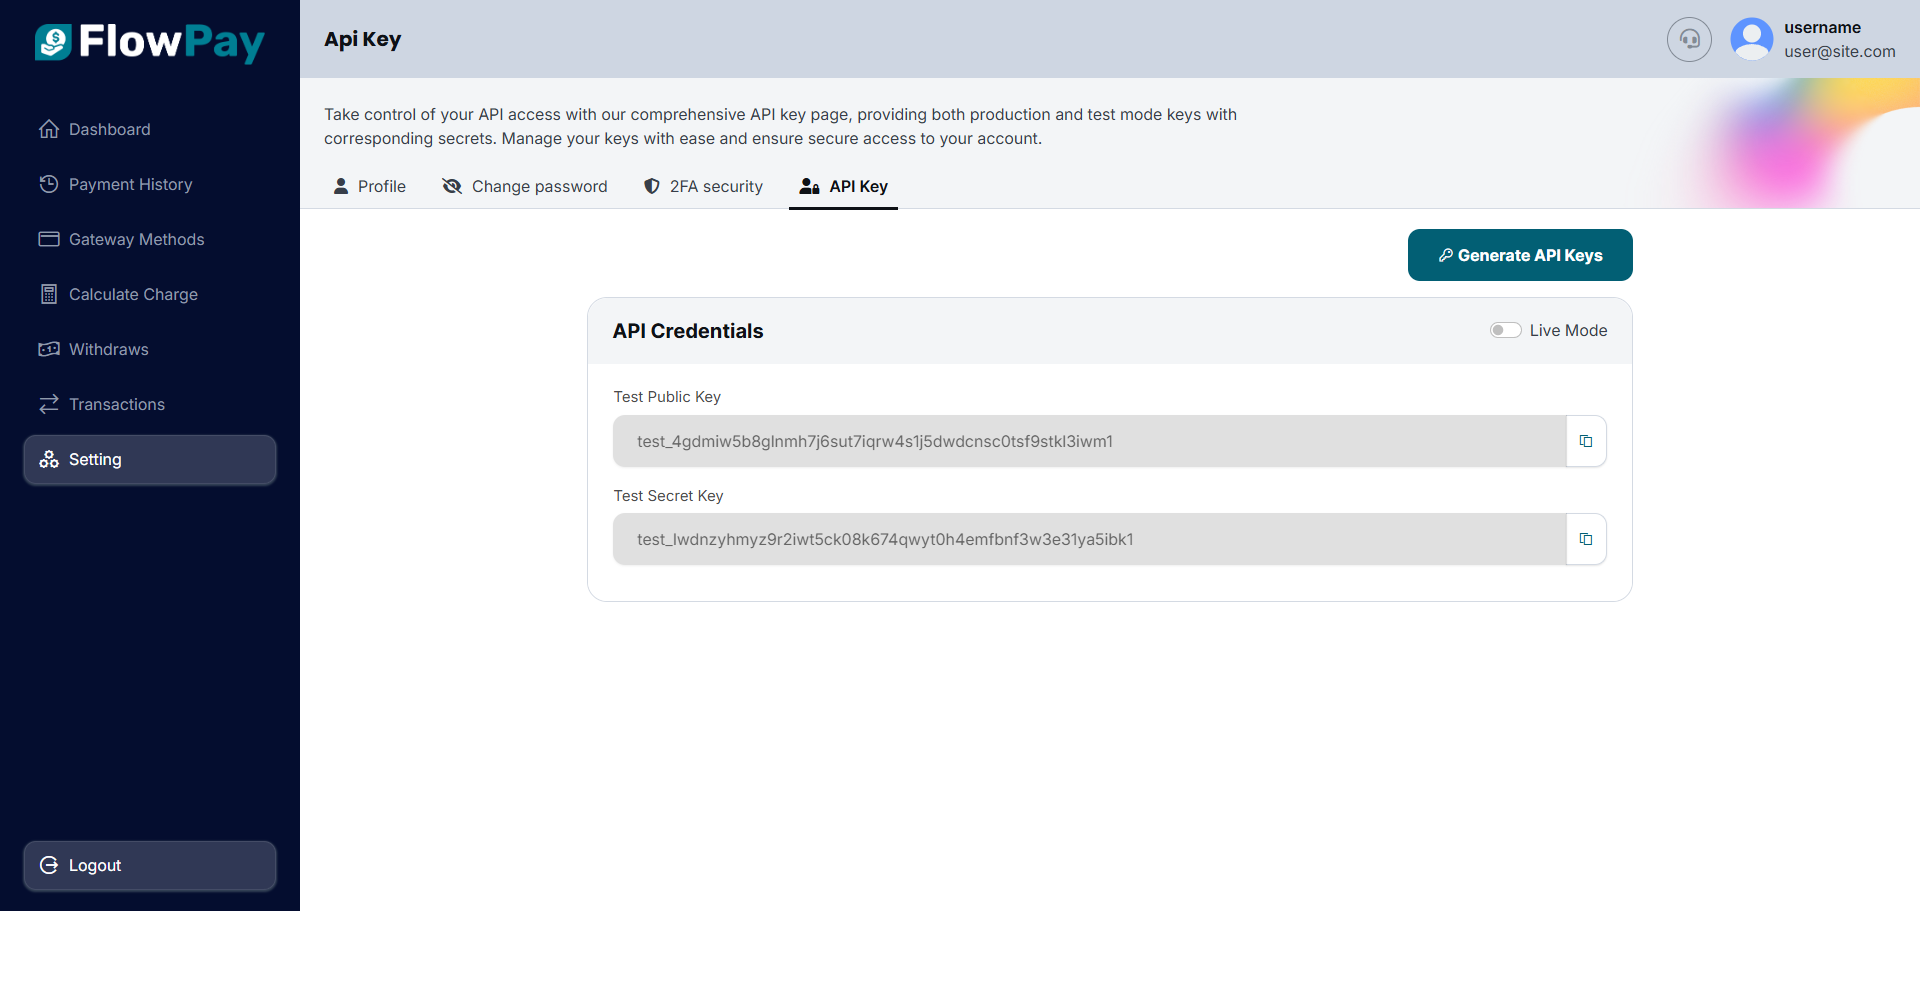Open Payment History page
The image size is (1920, 989).
pos(130,185)
